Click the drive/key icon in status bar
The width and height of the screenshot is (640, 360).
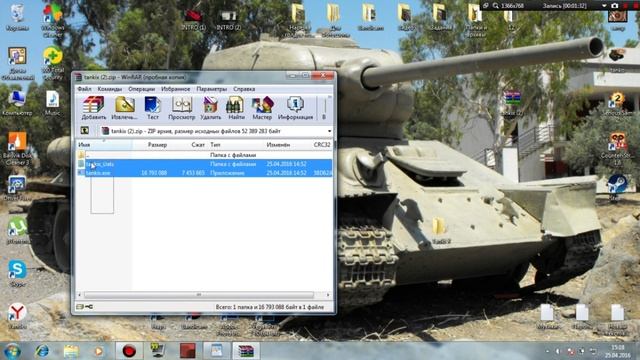click(x=84, y=307)
